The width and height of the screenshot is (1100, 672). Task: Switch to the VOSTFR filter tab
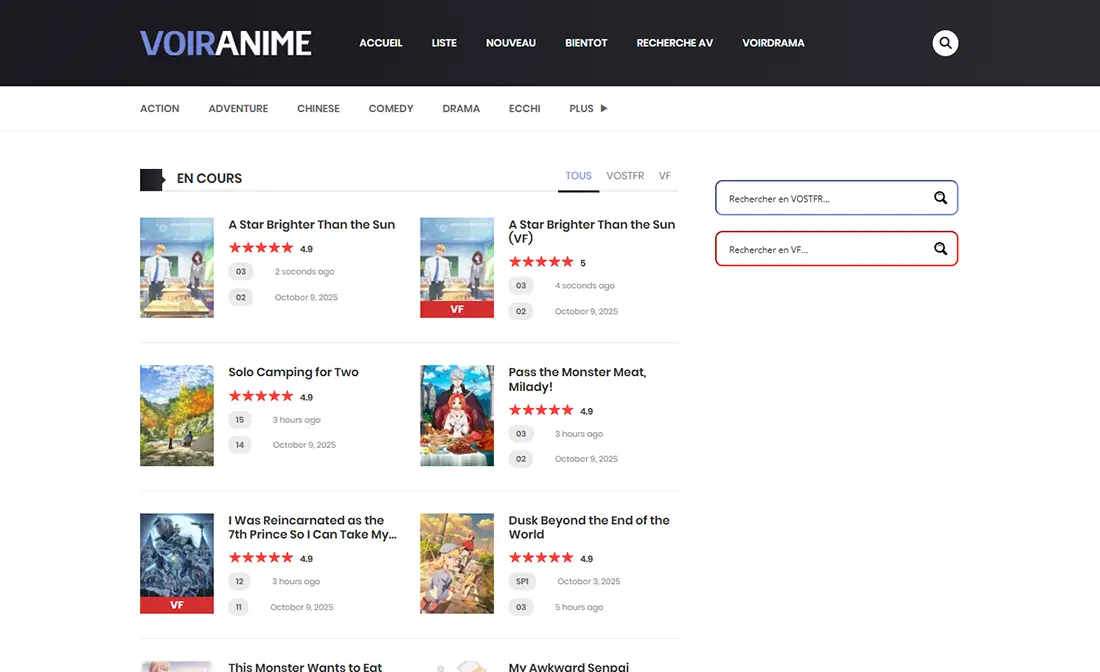point(624,175)
